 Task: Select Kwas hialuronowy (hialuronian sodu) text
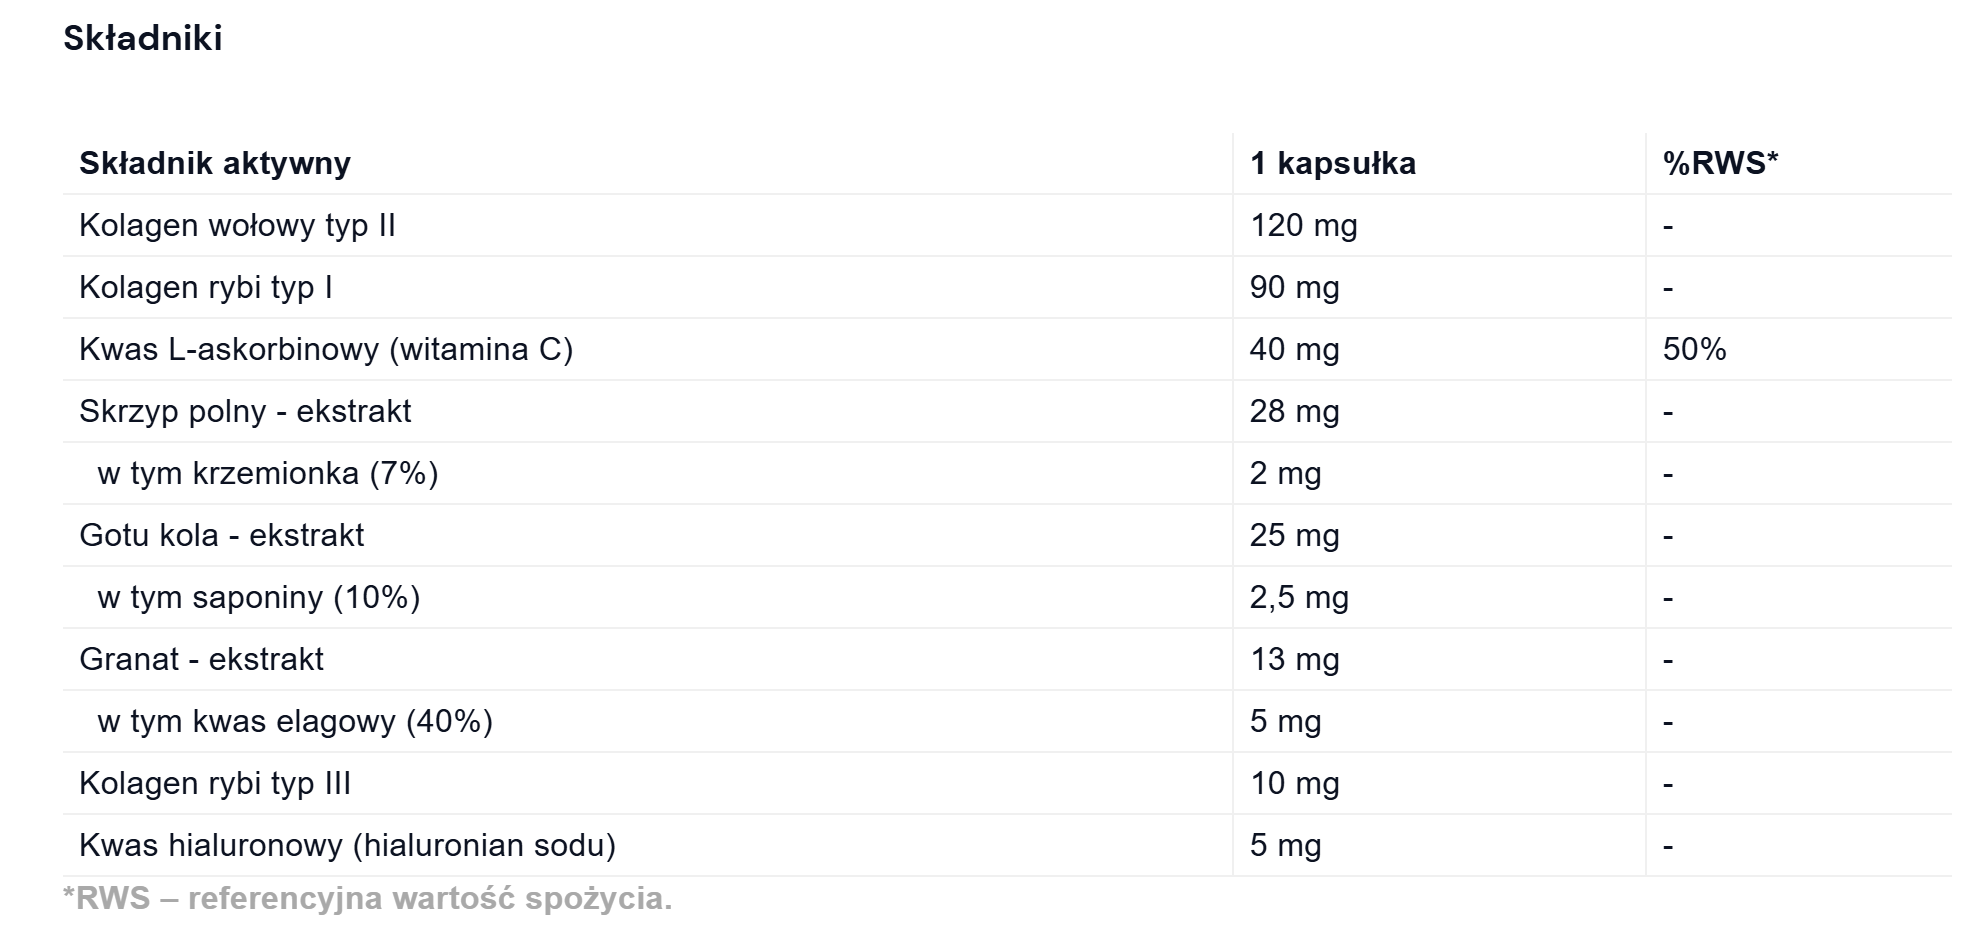click(x=347, y=845)
